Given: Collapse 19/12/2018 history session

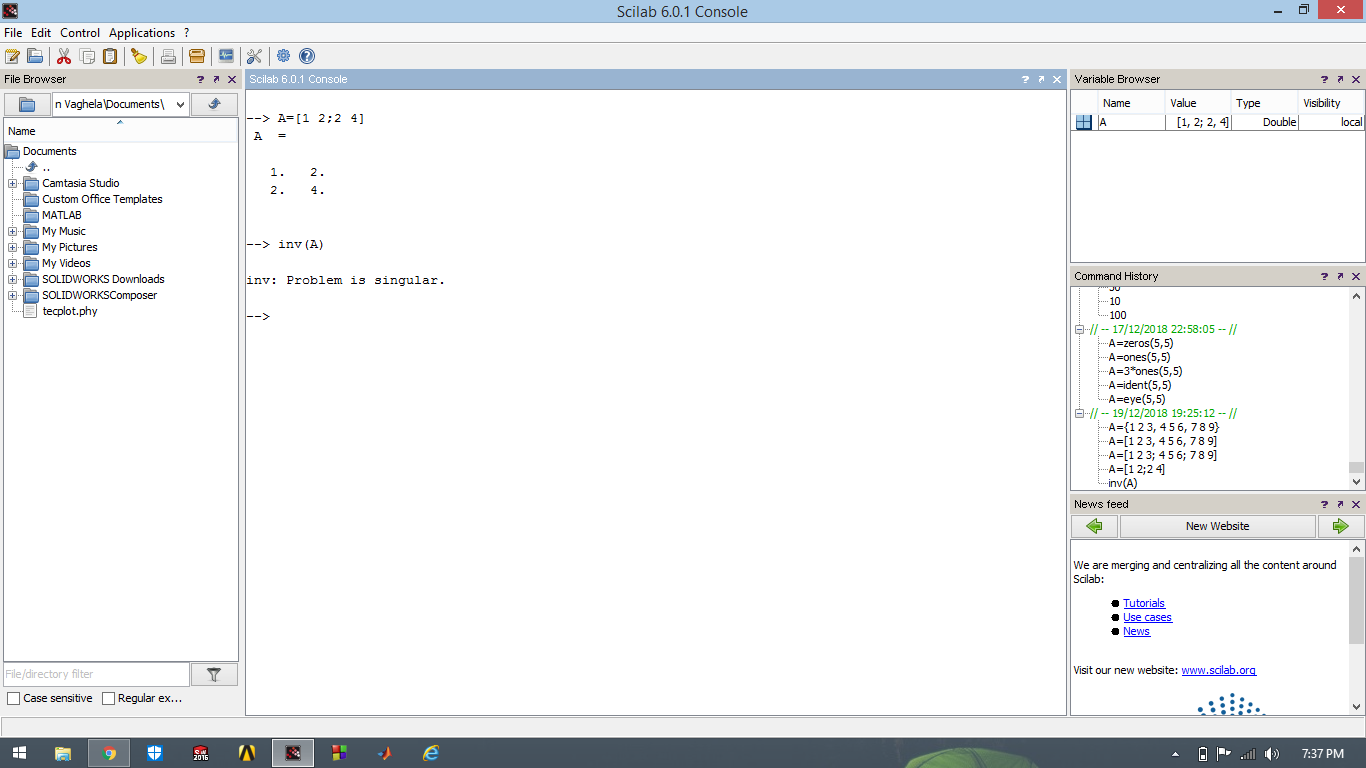Looking at the screenshot, I should 1080,413.
